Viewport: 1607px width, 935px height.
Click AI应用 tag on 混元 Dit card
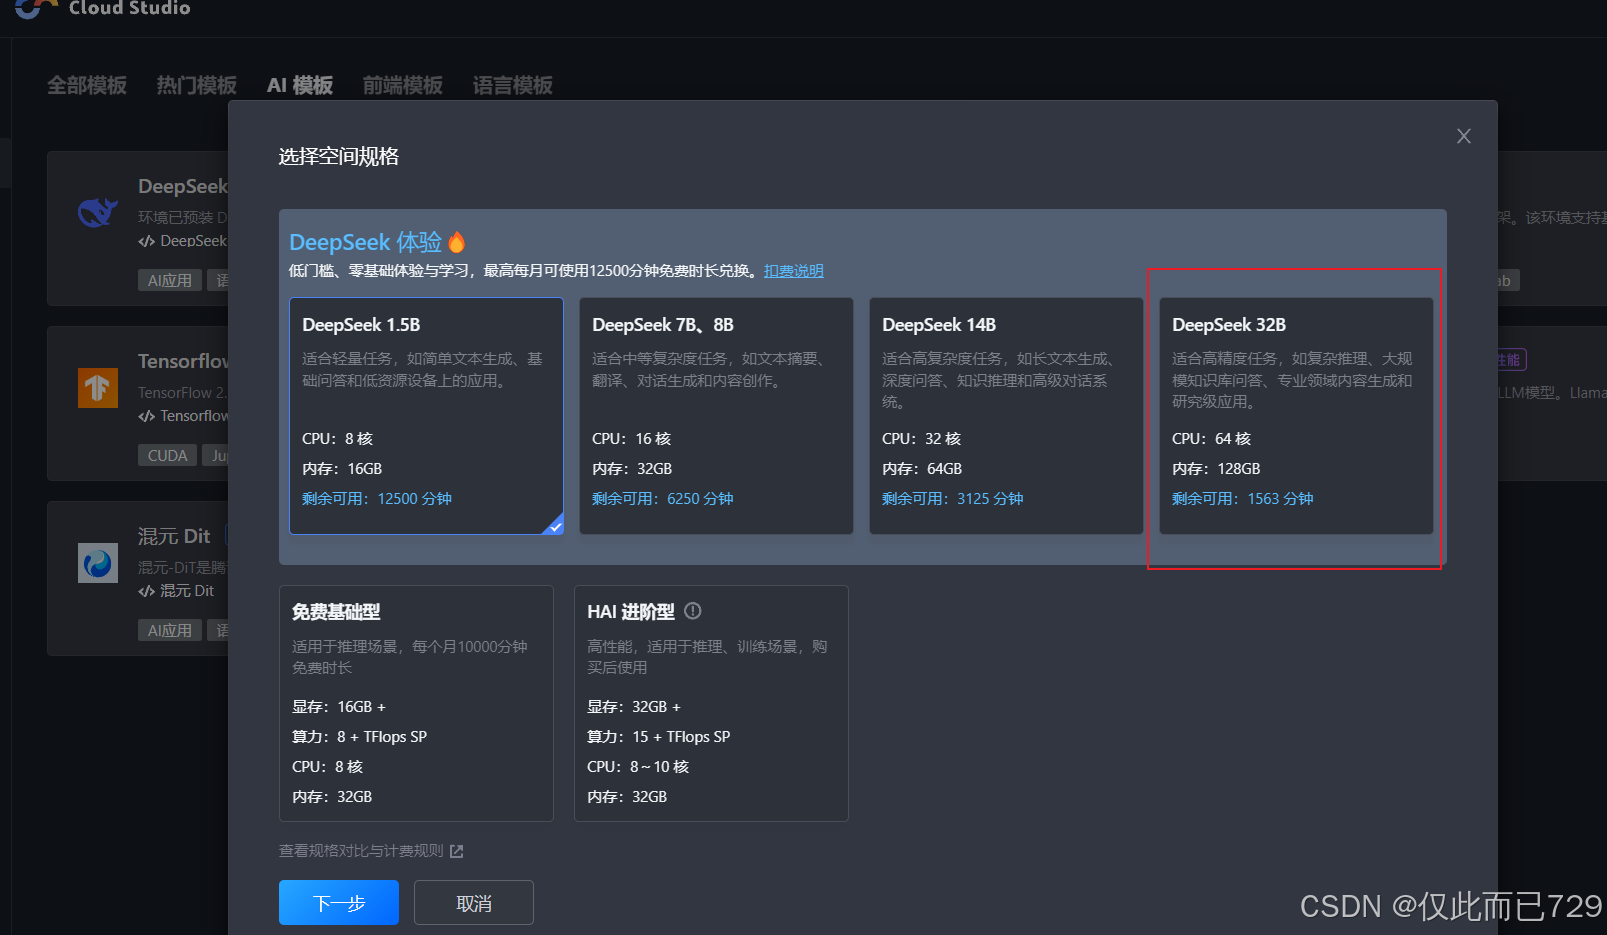coord(170,631)
